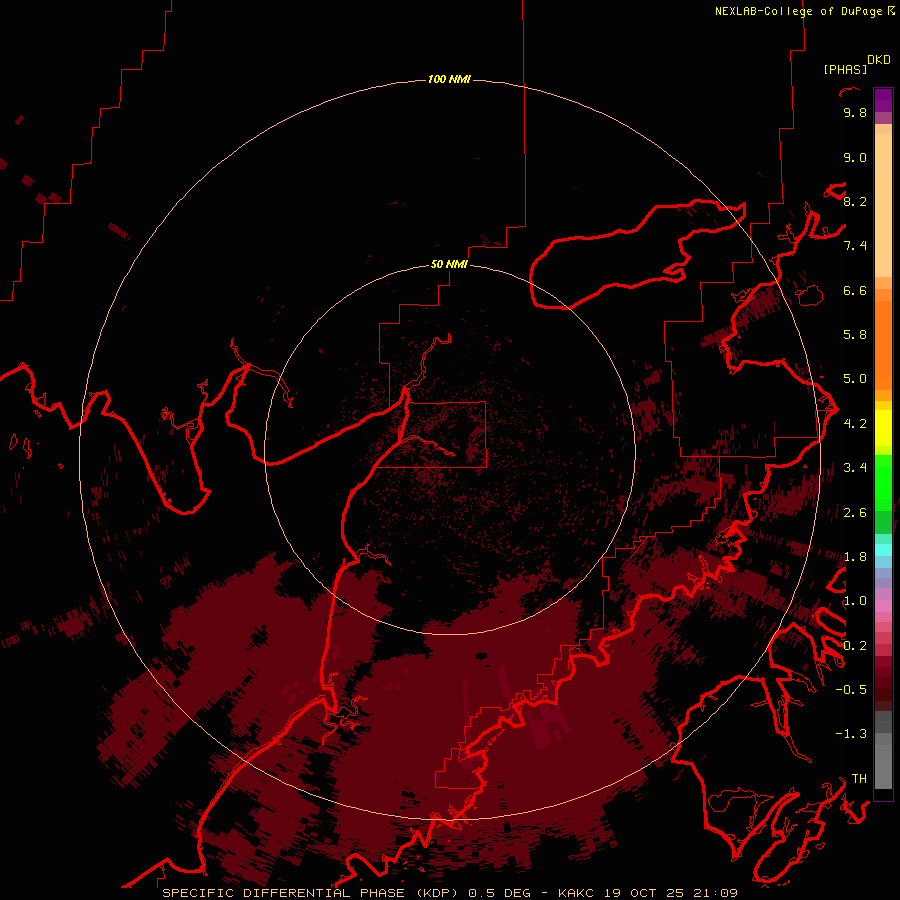
Task: Pick the purple top segment of the color bar
Action: pos(883,100)
